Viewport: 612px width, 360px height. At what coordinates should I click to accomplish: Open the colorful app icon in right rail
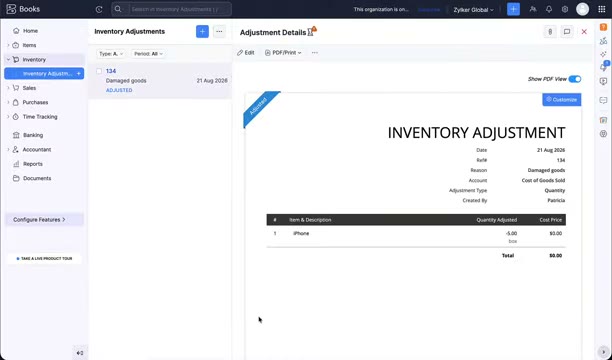coord(603,120)
